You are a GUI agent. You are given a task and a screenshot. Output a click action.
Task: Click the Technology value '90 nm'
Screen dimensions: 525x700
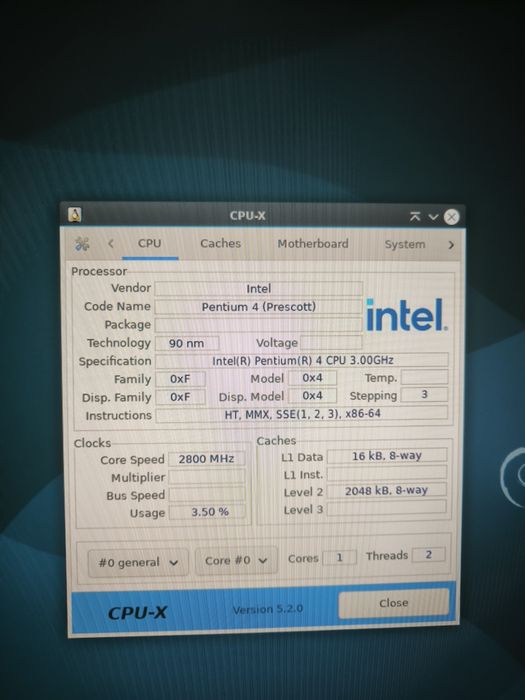(187, 343)
